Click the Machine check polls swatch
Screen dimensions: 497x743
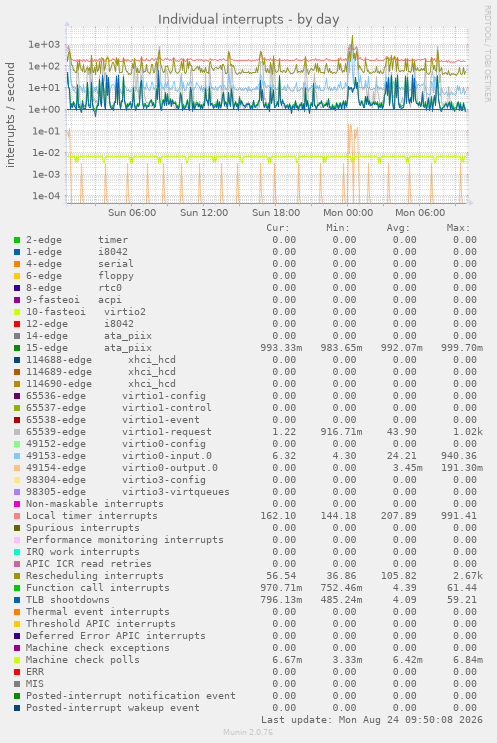click(17, 660)
